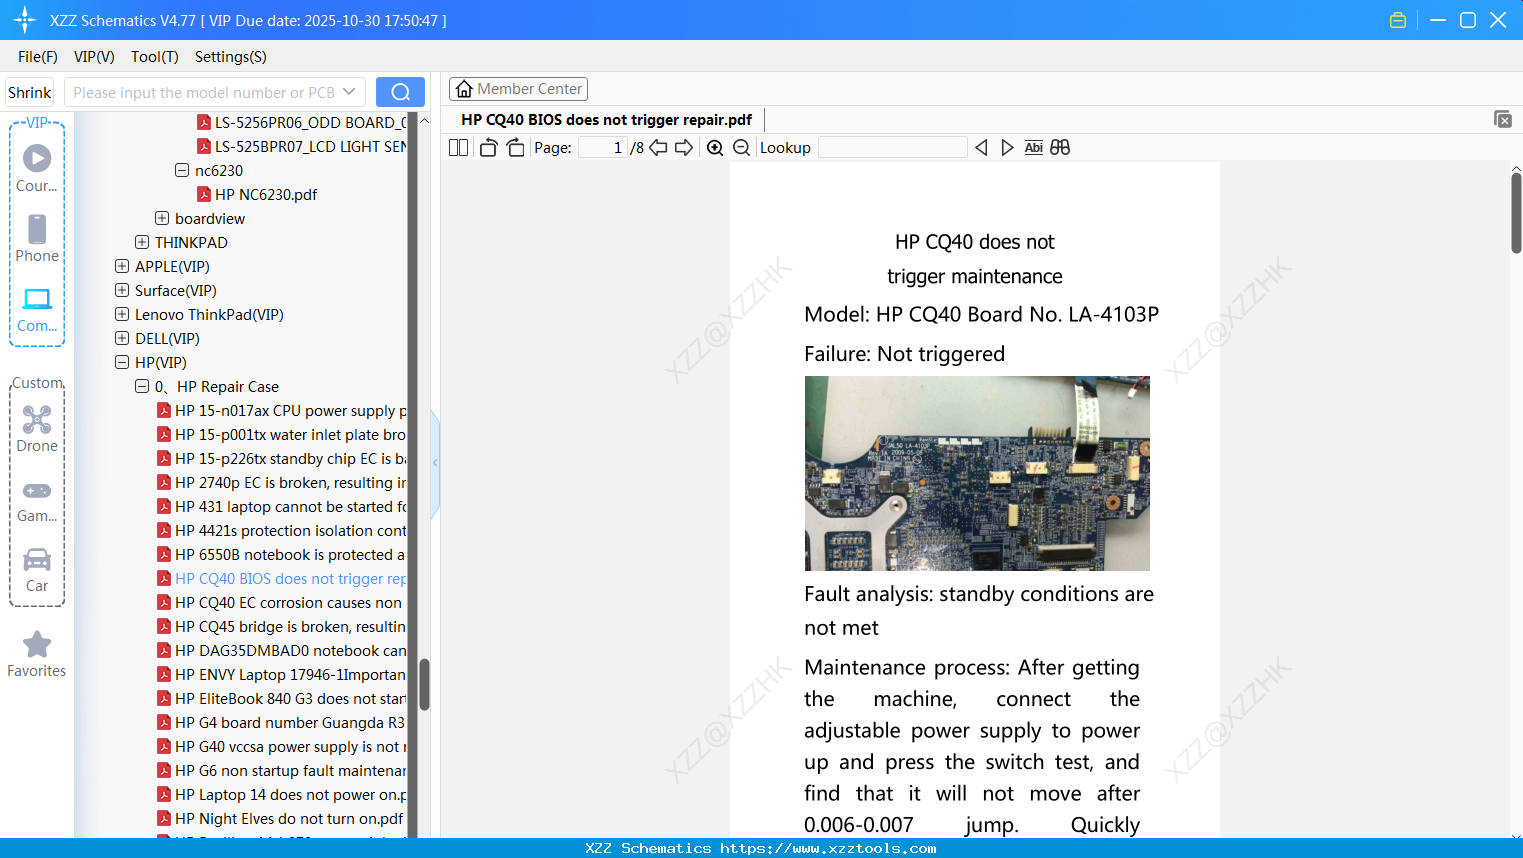The height and width of the screenshot is (858, 1523).
Task: Open HP 6550B notebook is protected file
Action: (x=281, y=555)
